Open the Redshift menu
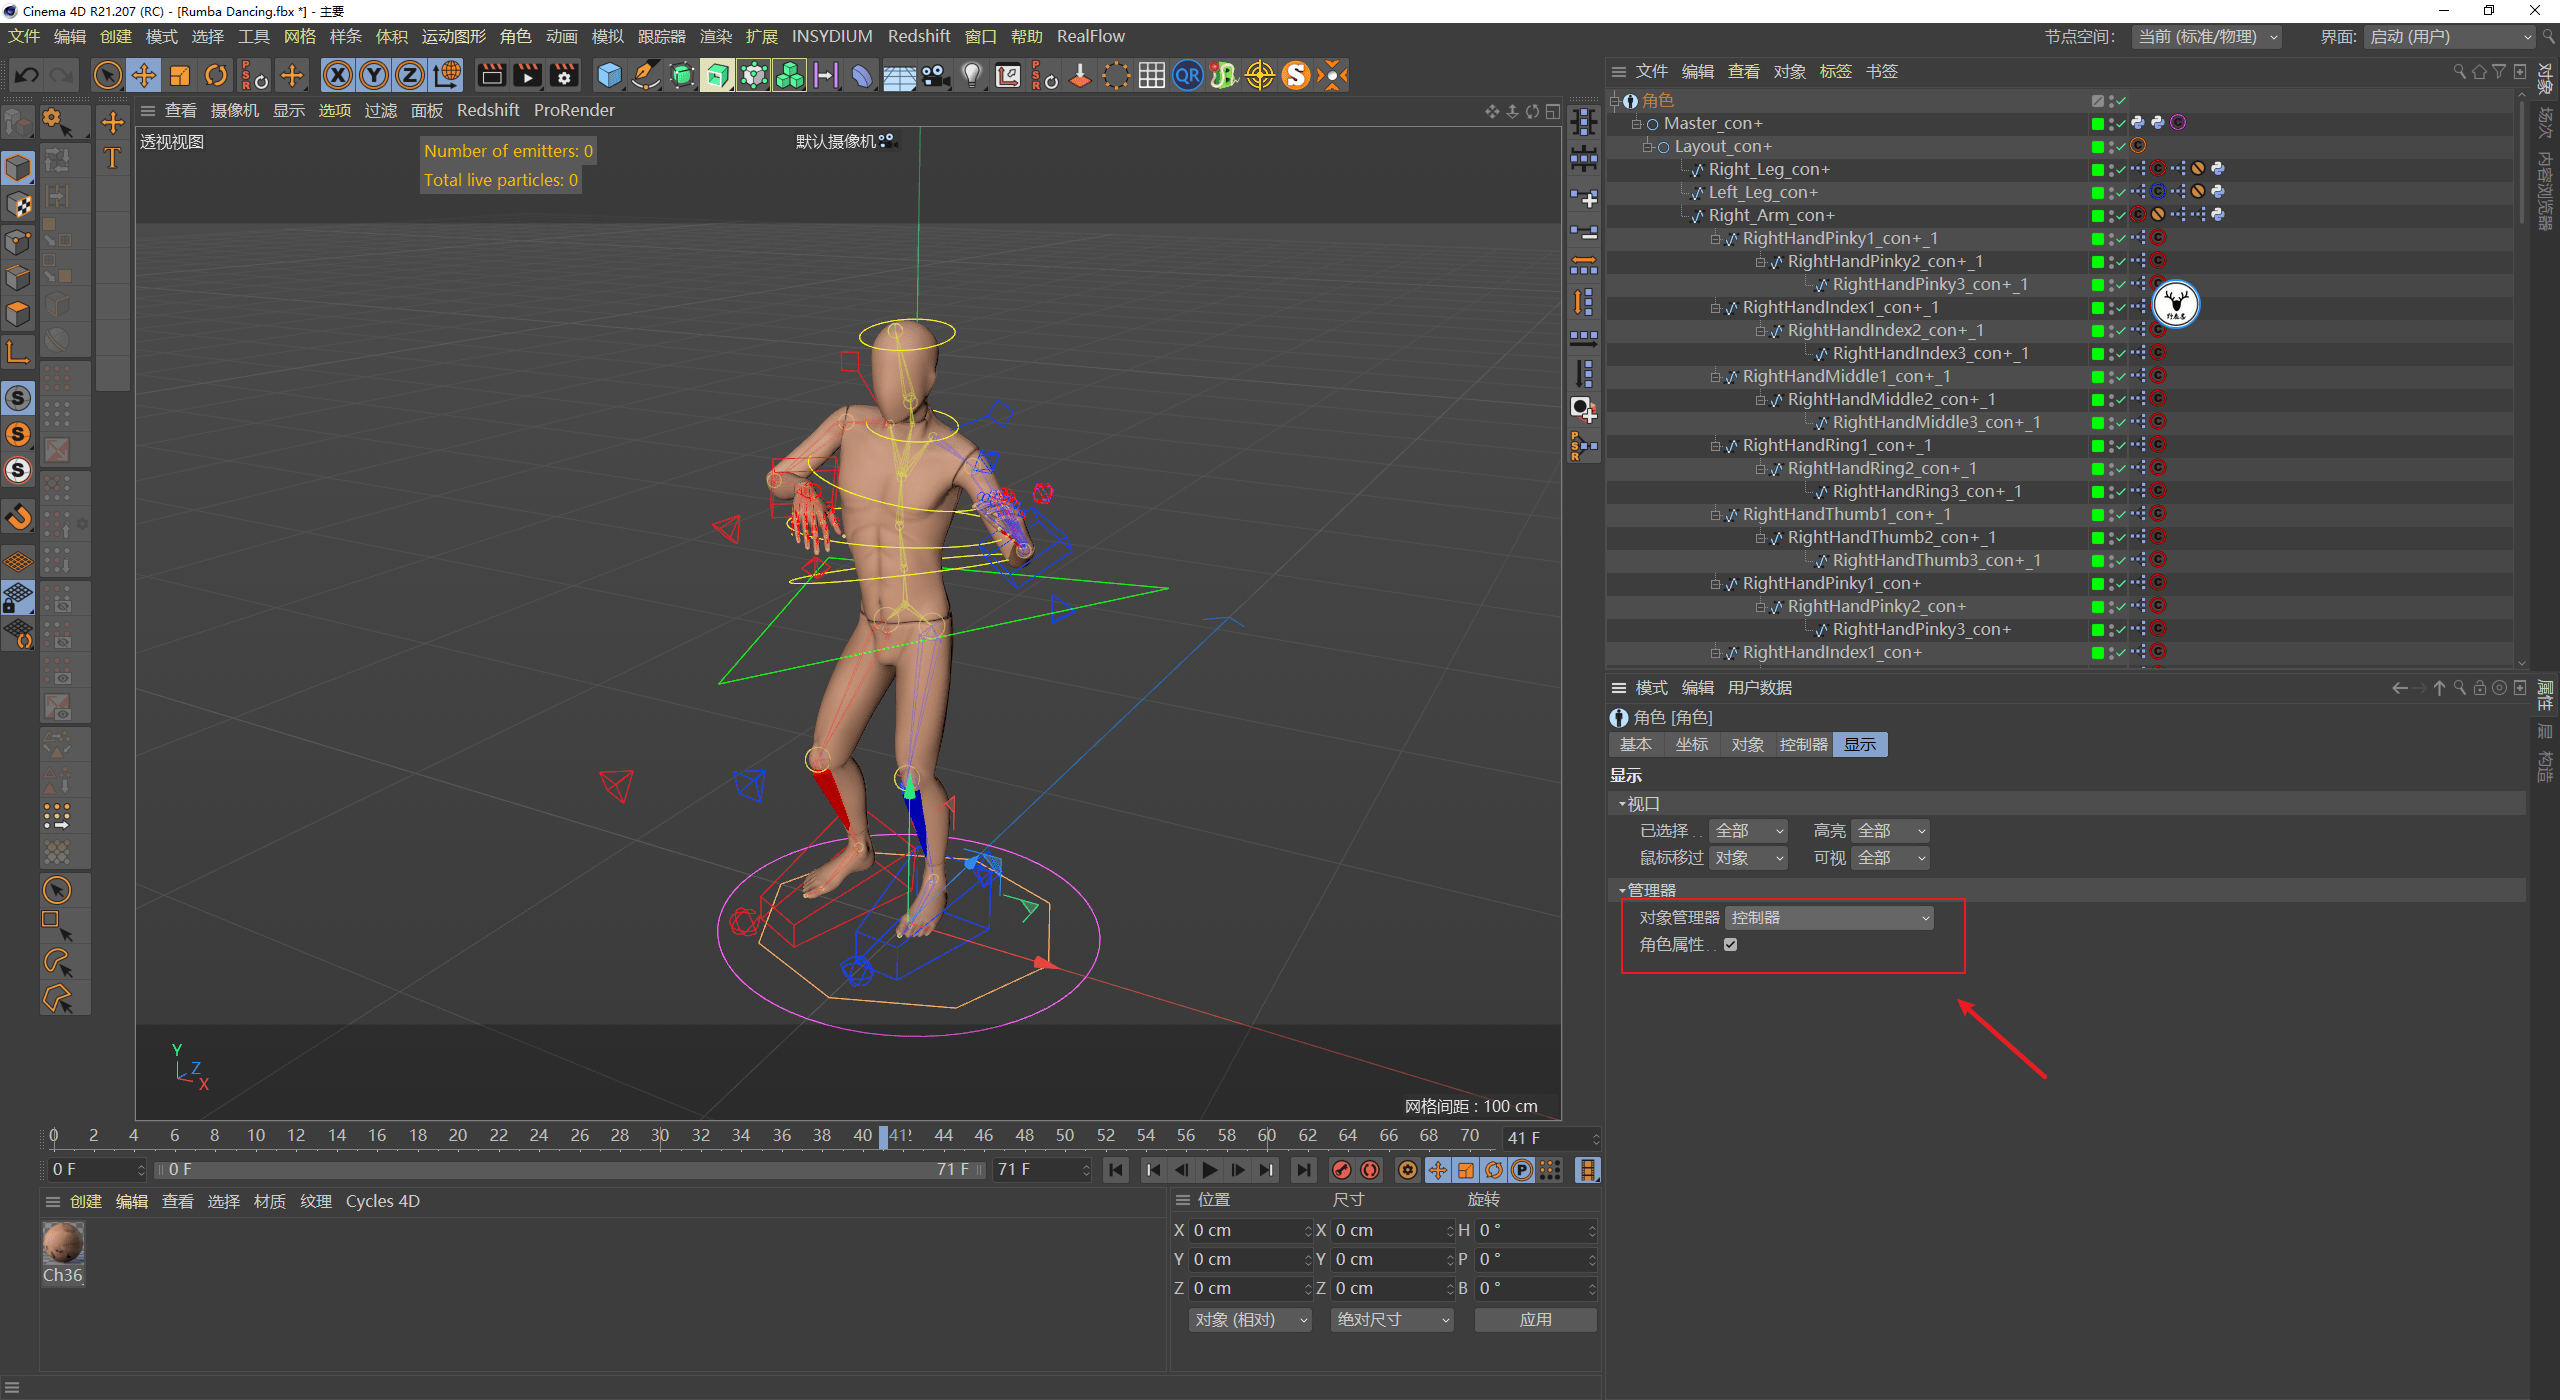 point(918,36)
